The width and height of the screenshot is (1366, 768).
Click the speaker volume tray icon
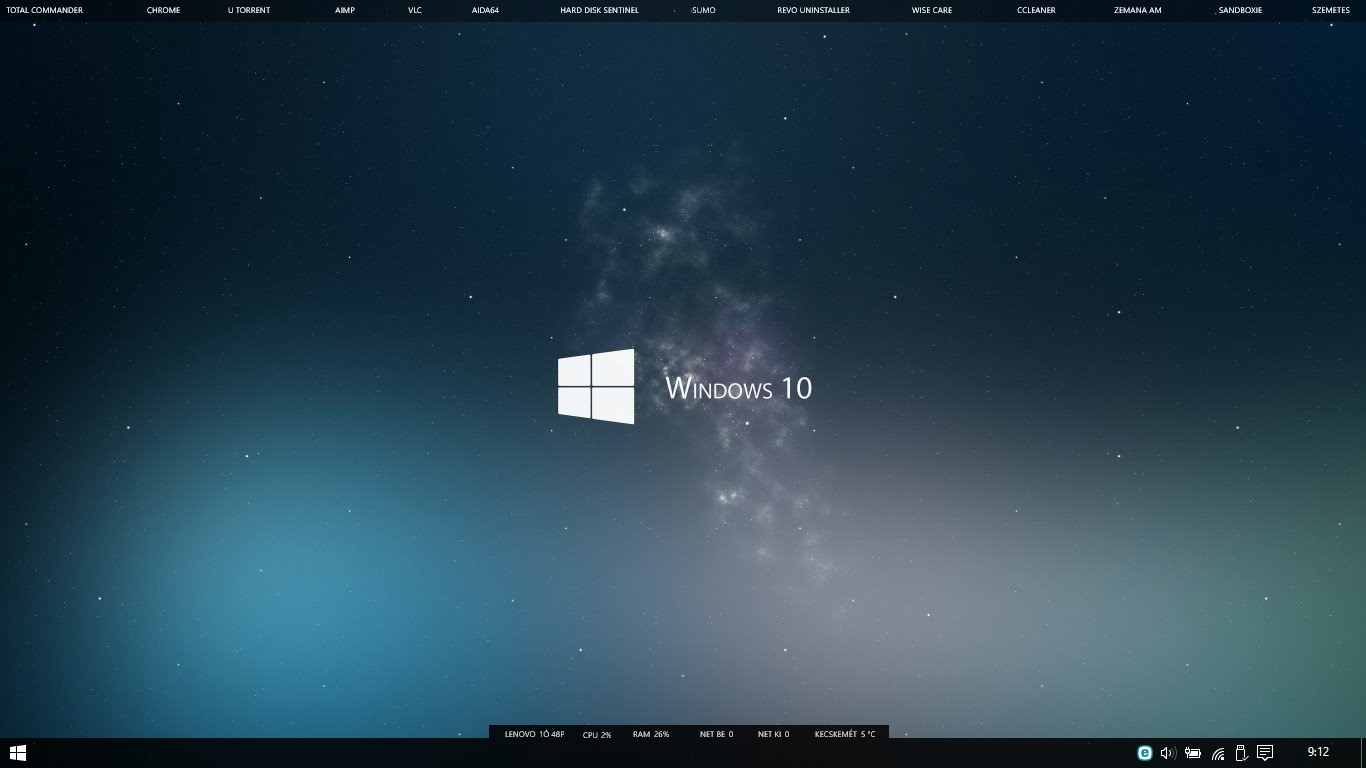1168,753
